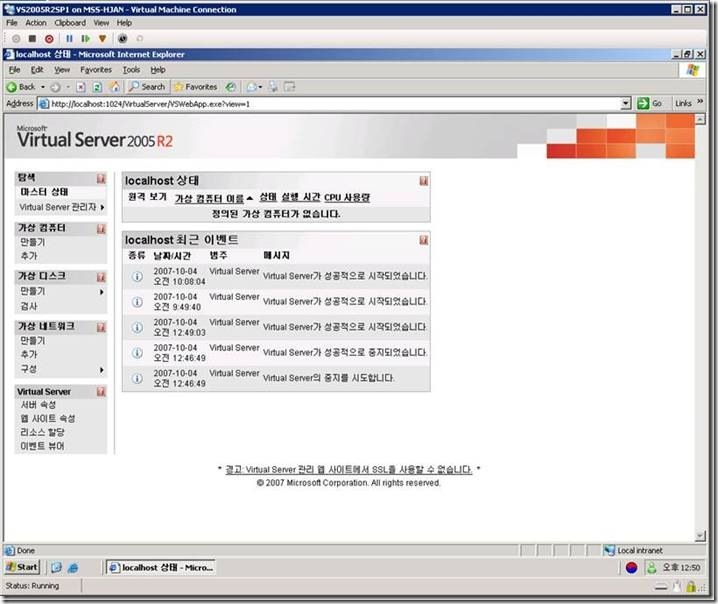Viewport: 718px width, 604px height.
Task: Expand the 구성 submenu arrow
Action: pyautogui.click(x=102, y=370)
